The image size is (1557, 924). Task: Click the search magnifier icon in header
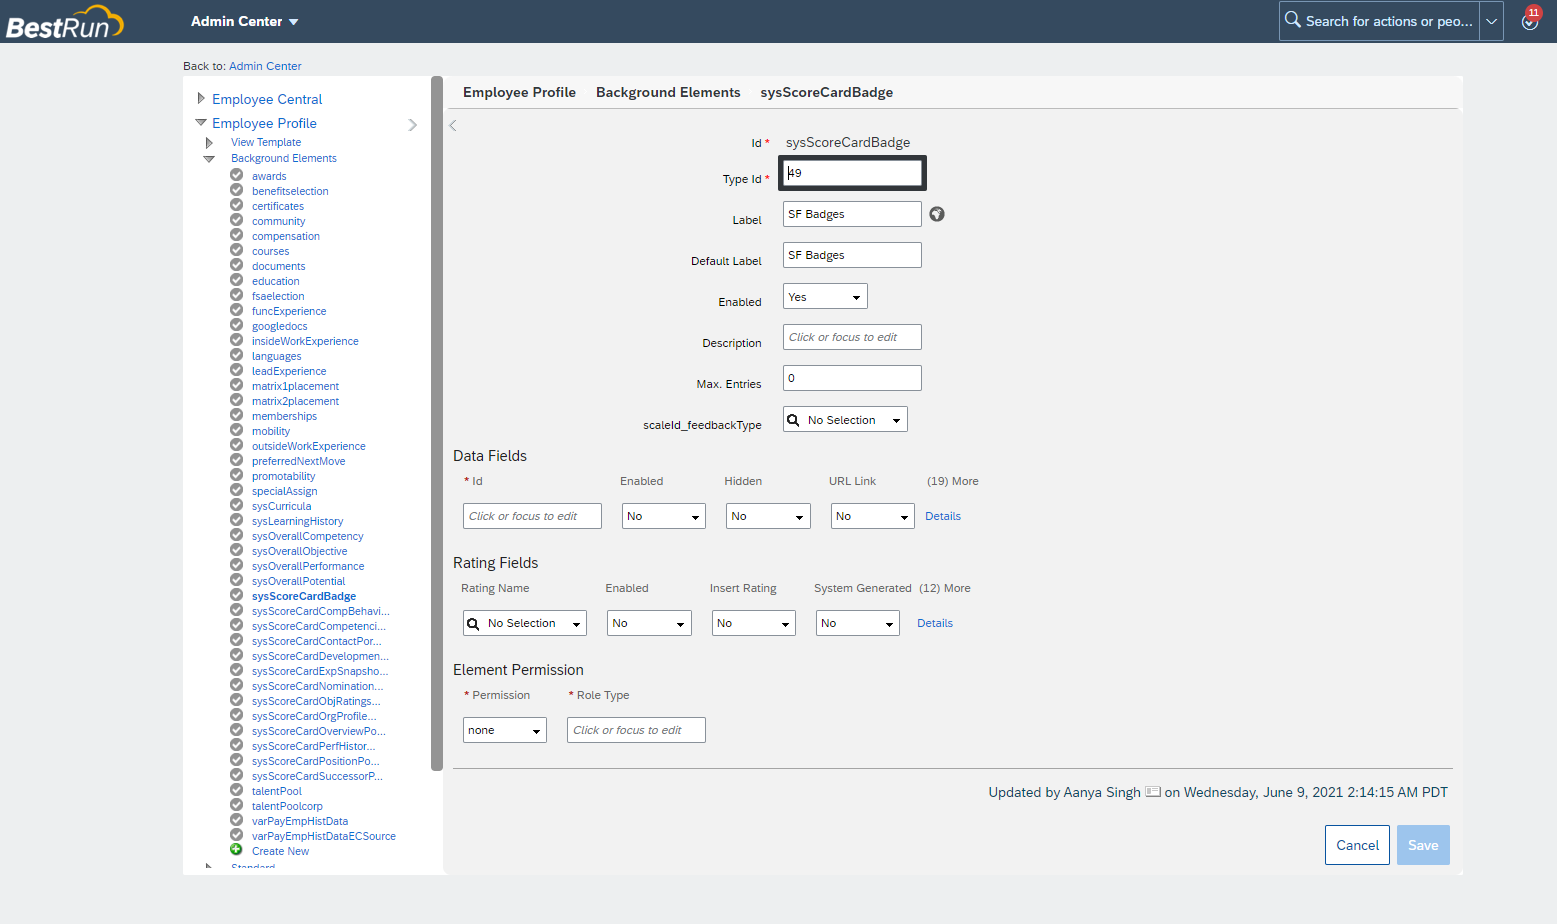(x=1292, y=20)
